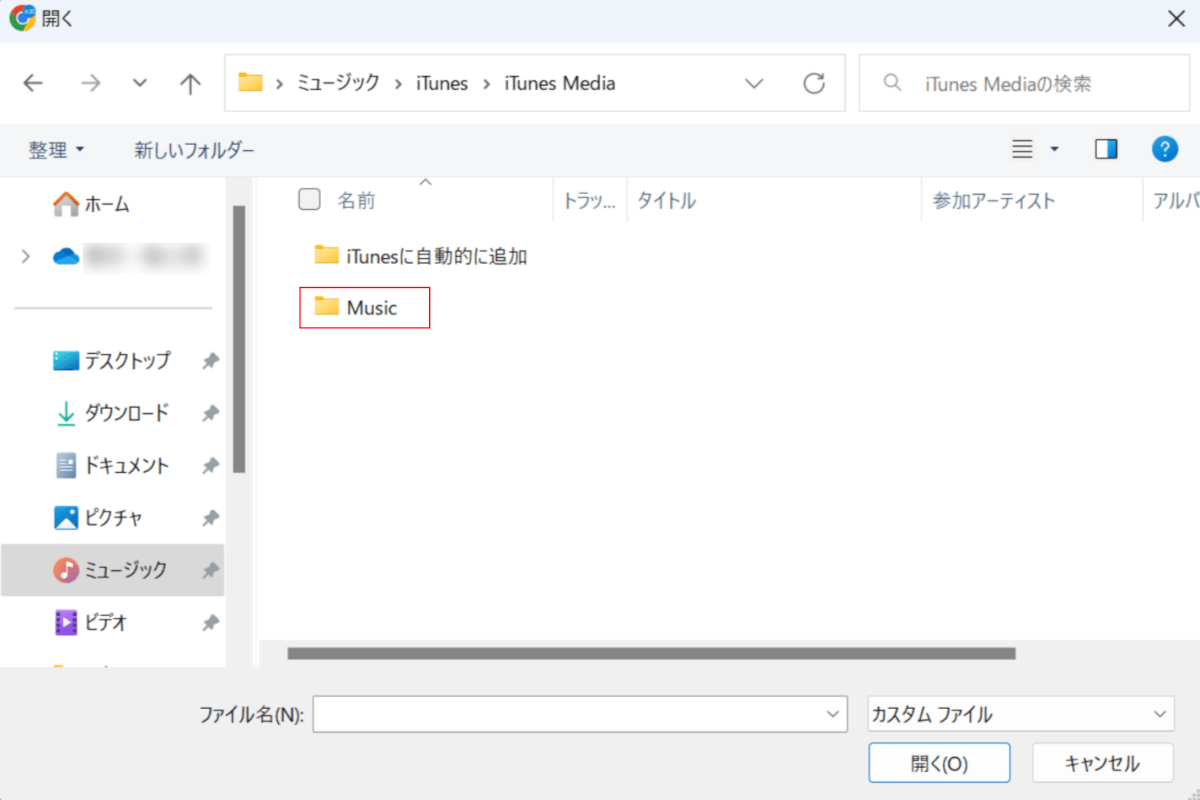Screen dimensions: 1200x800
Task: Sort by 名前 column header
Action: [356, 201]
